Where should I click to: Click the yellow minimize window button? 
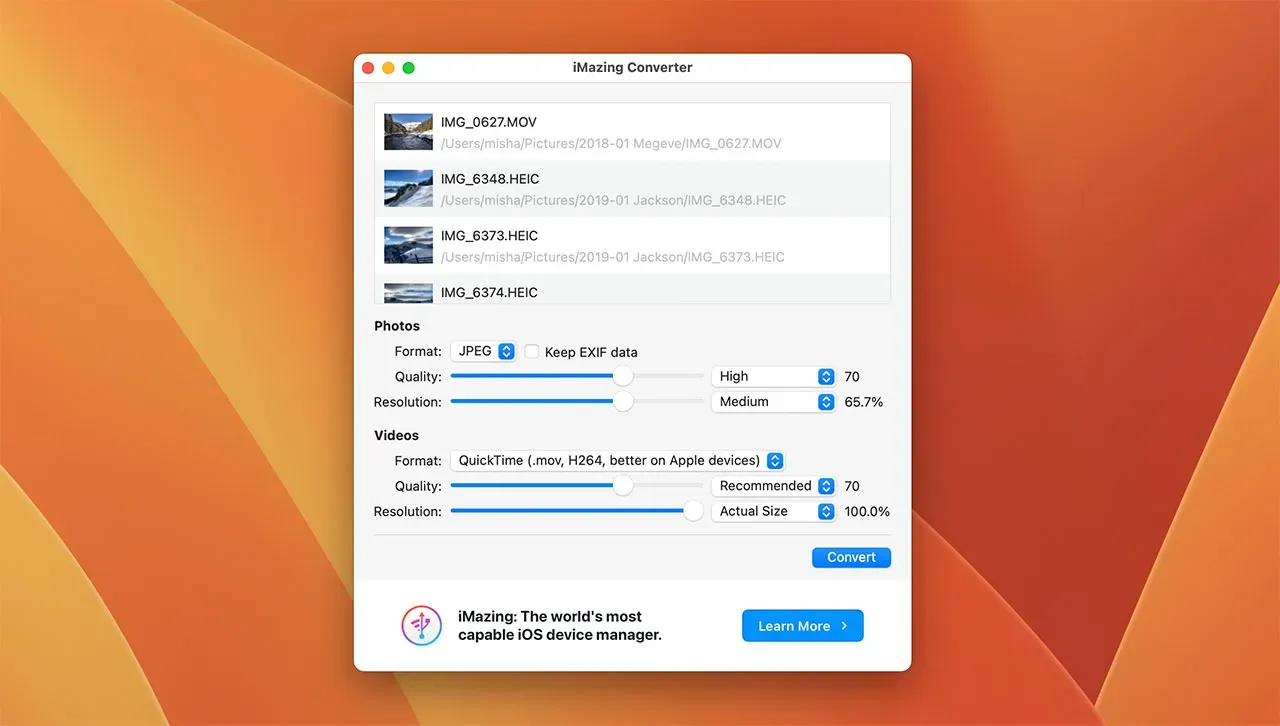coord(388,68)
